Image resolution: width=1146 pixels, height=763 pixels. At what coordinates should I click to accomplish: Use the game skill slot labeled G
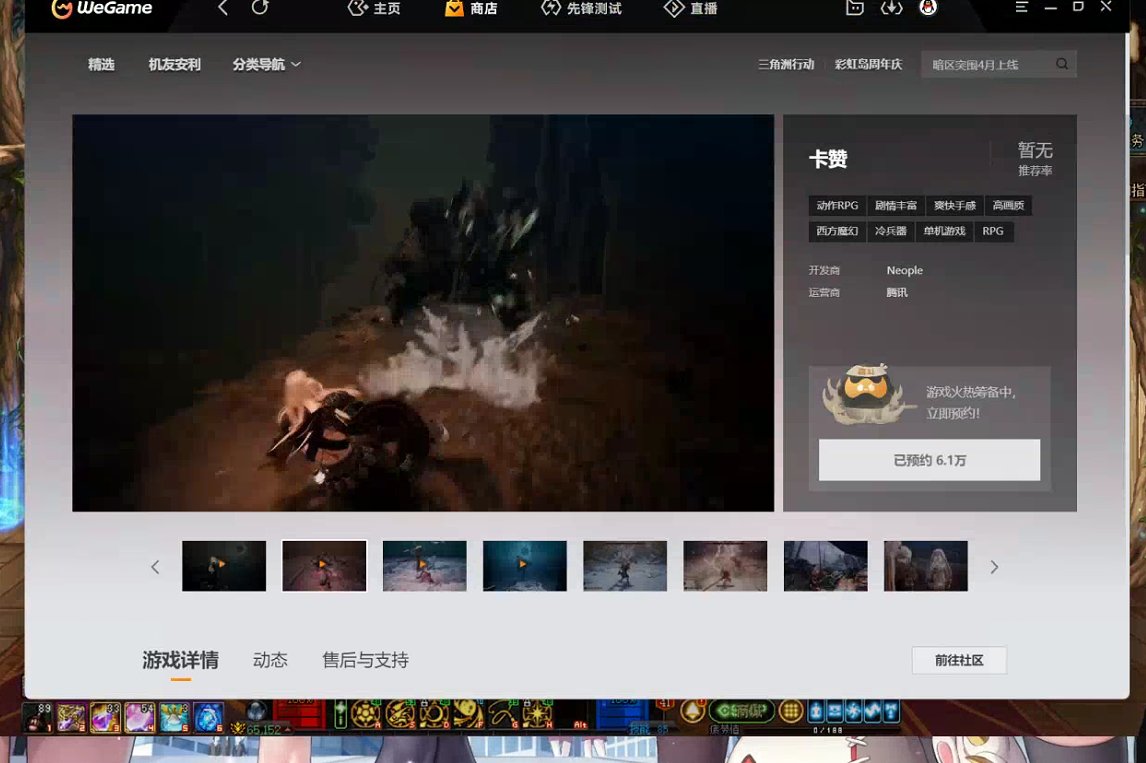point(502,714)
